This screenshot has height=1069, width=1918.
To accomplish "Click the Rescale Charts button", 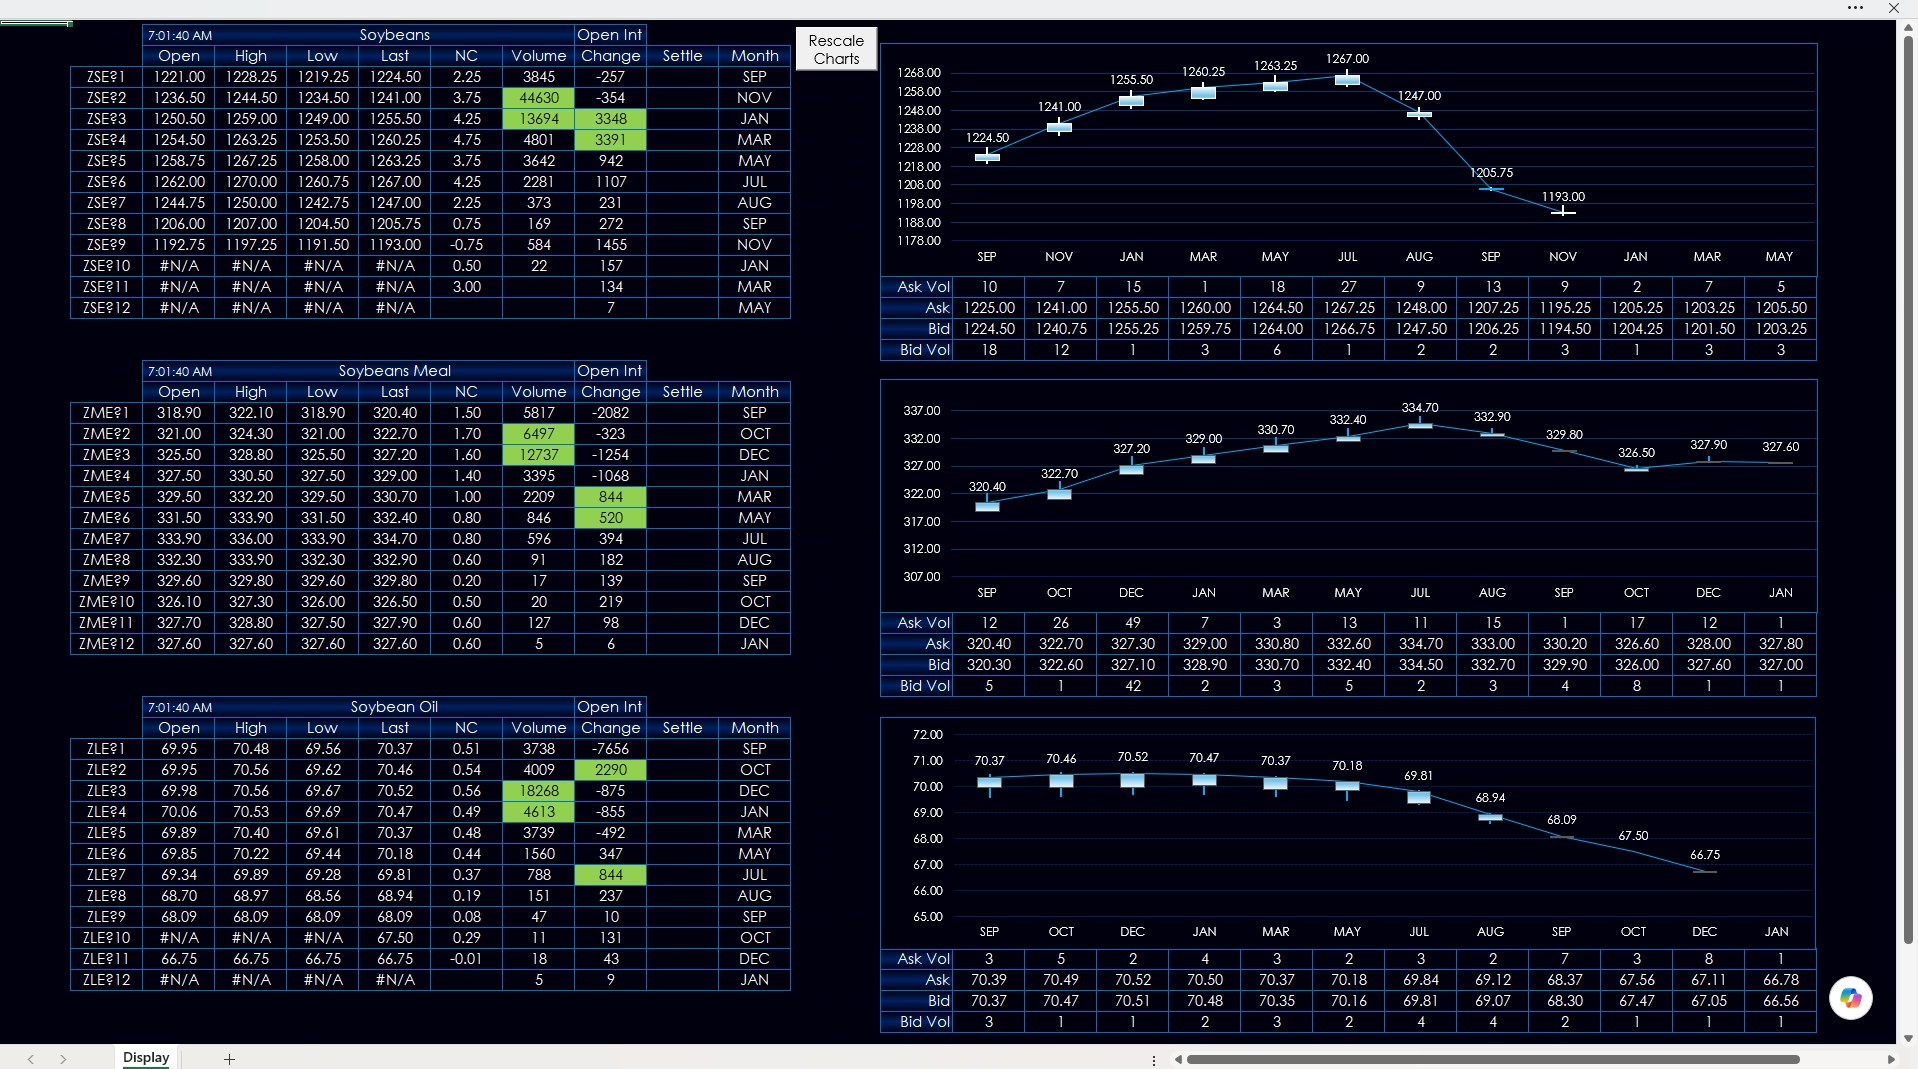I will pyautogui.click(x=836, y=49).
